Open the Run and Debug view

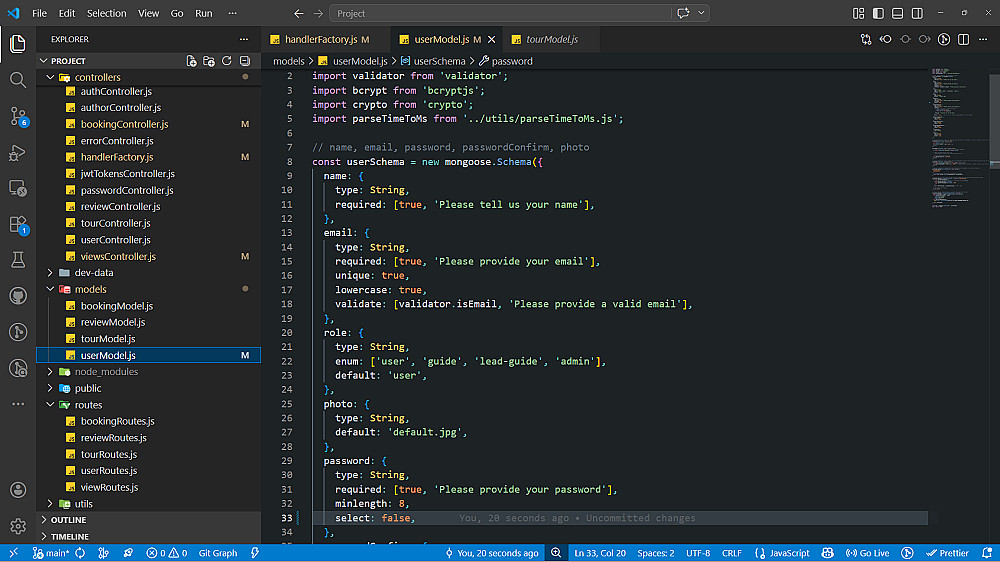18,152
